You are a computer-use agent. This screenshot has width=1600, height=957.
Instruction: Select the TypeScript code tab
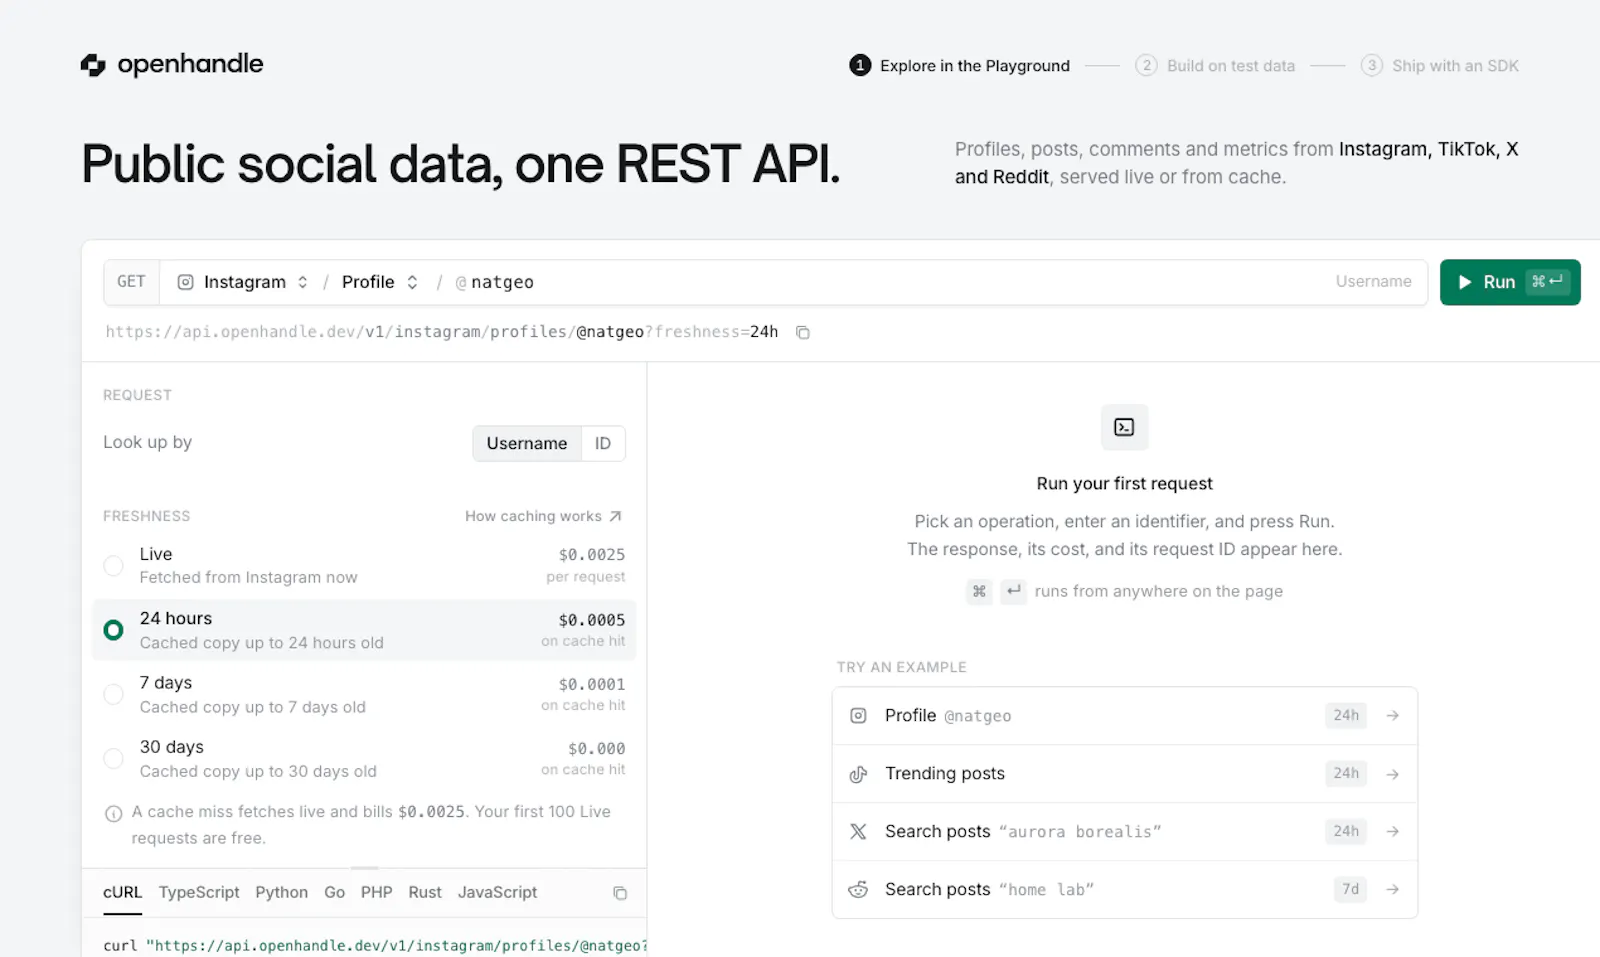(199, 892)
